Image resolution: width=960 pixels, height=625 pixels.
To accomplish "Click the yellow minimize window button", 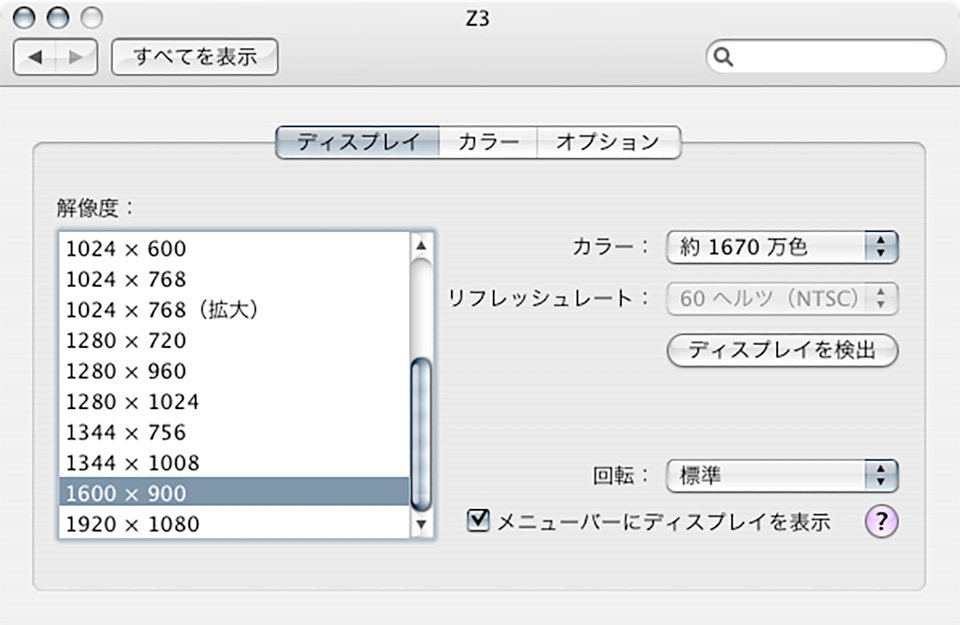I will (58, 18).
